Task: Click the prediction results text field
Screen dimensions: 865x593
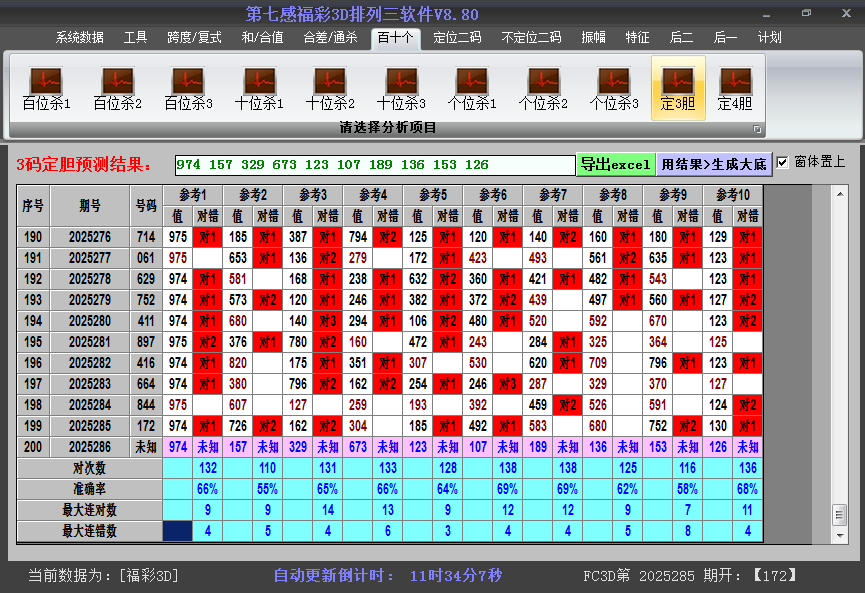Action: 375,164
